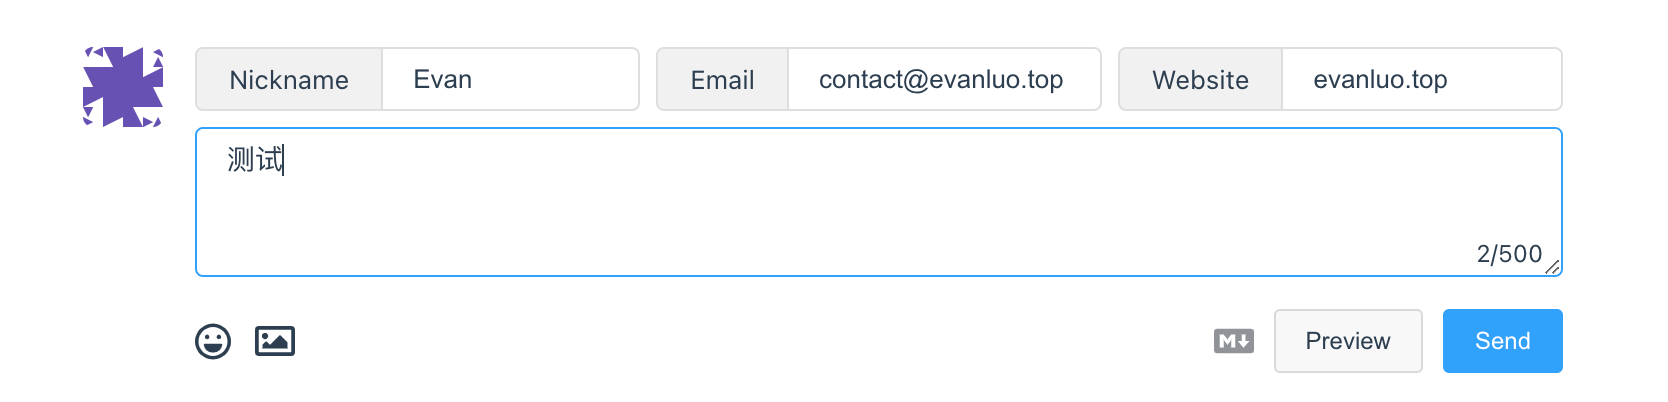
Task: Click the purple avatar image
Action: click(x=123, y=87)
